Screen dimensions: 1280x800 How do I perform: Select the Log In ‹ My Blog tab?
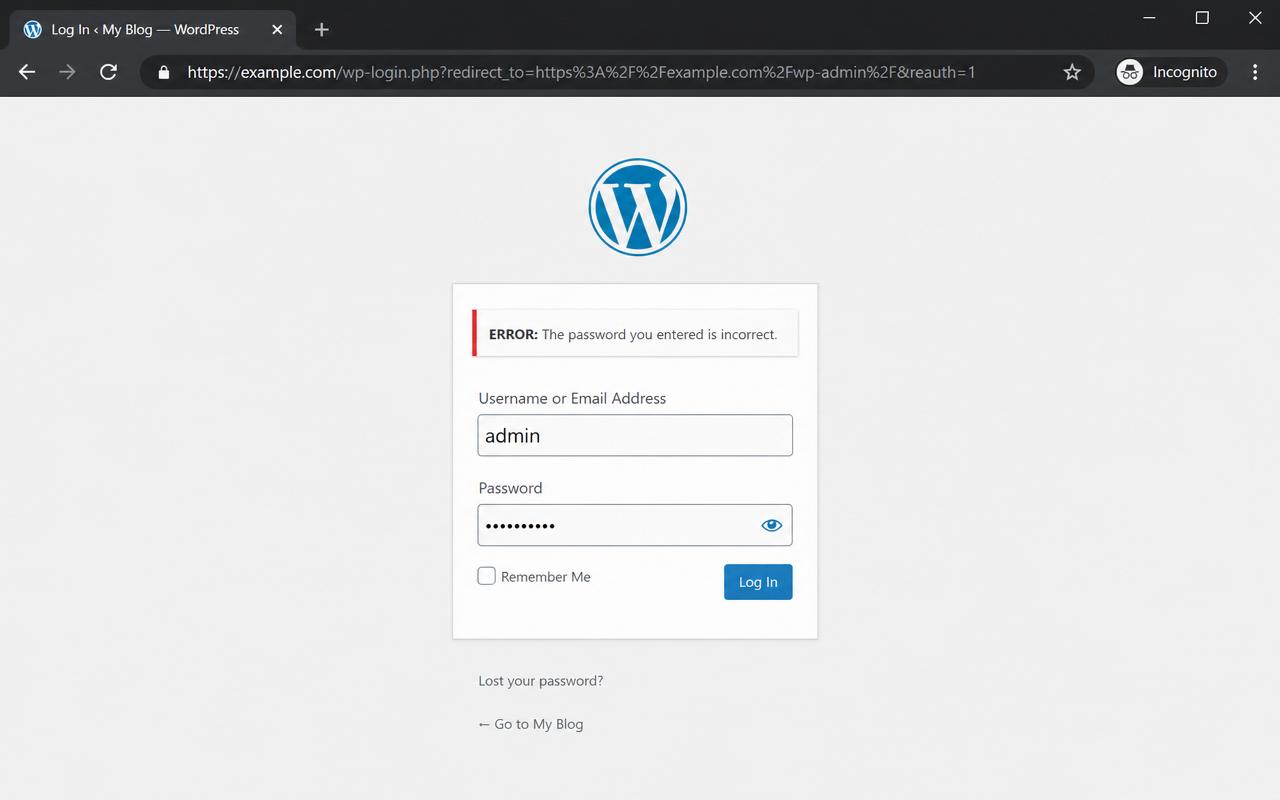coord(153,29)
